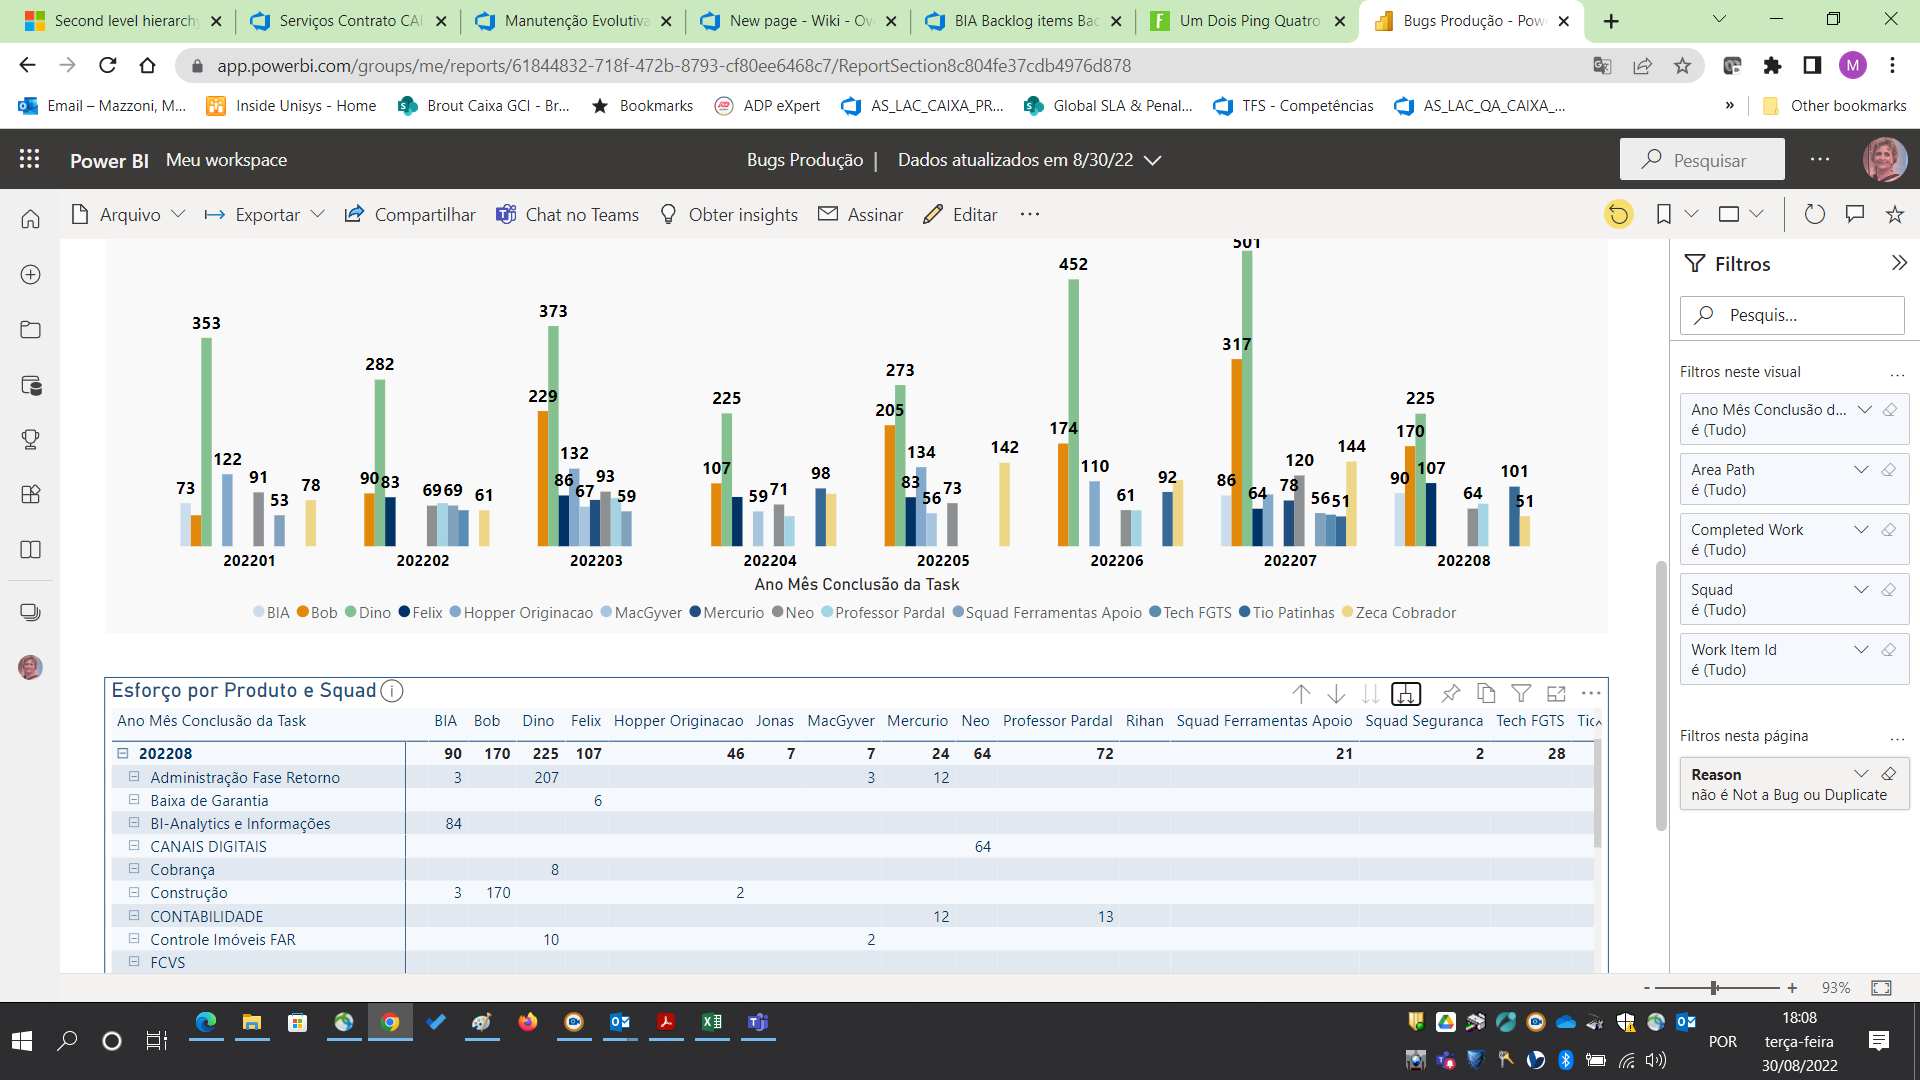This screenshot has width=1920, height=1080.
Task: Toggle Dino series in chart legend
Action: 368,613
